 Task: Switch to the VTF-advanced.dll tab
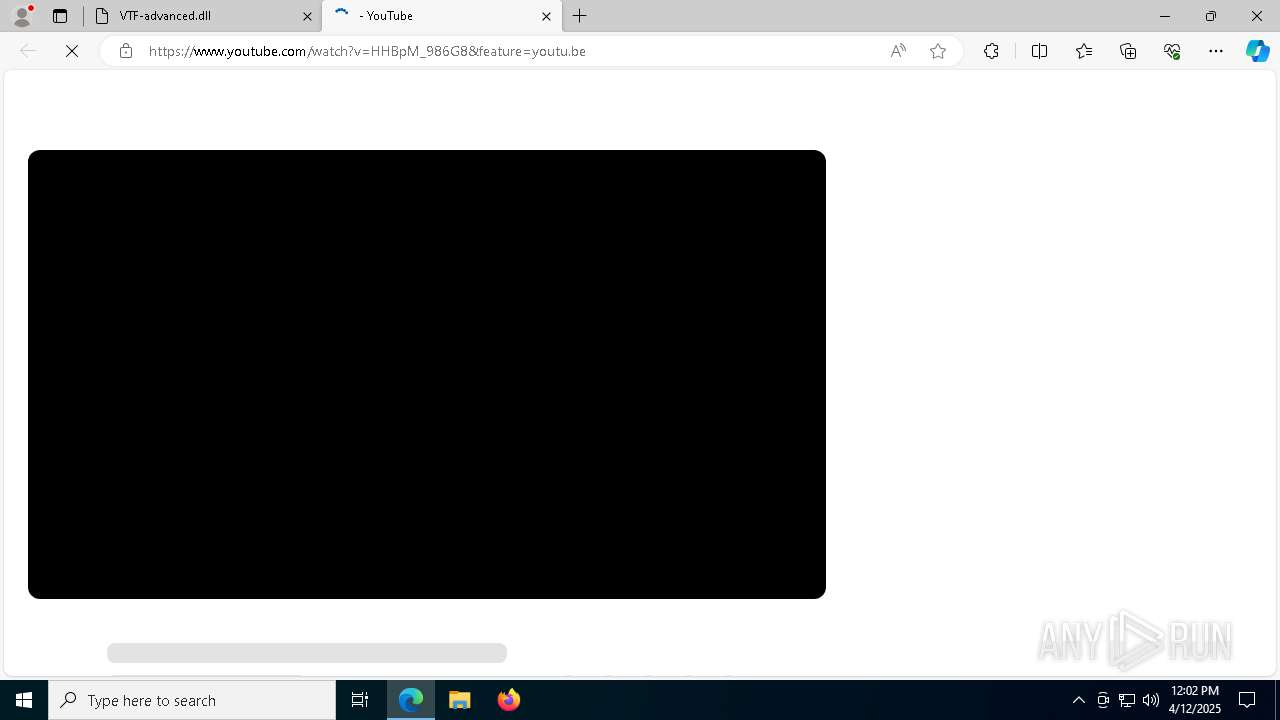pyautogui.click(x=201, y=16)
